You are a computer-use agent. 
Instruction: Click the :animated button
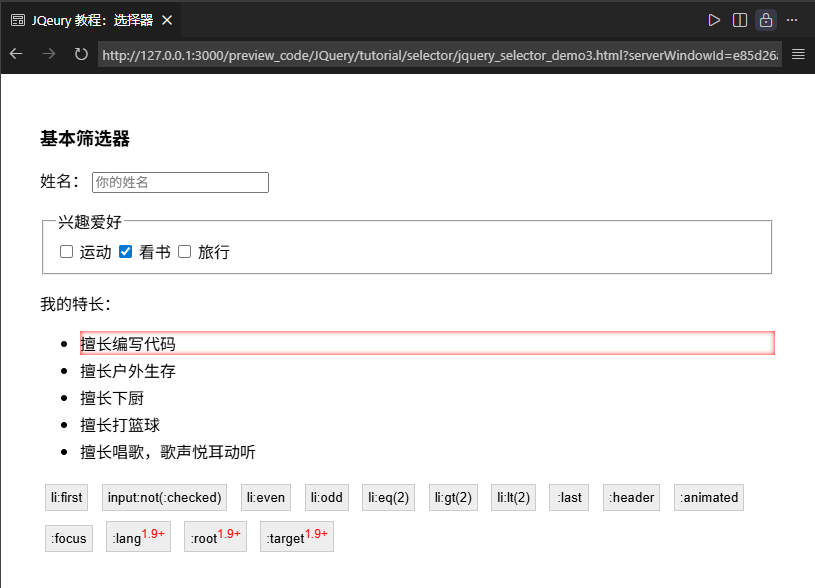[709, 498]
